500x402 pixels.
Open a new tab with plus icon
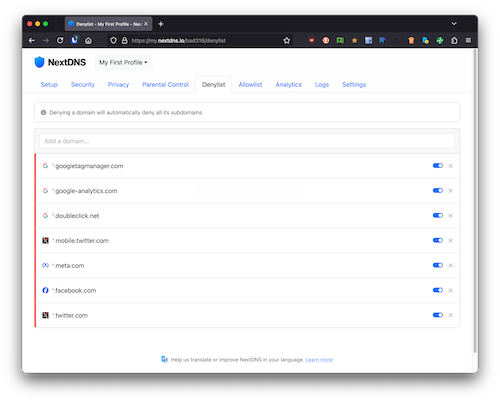161,24
